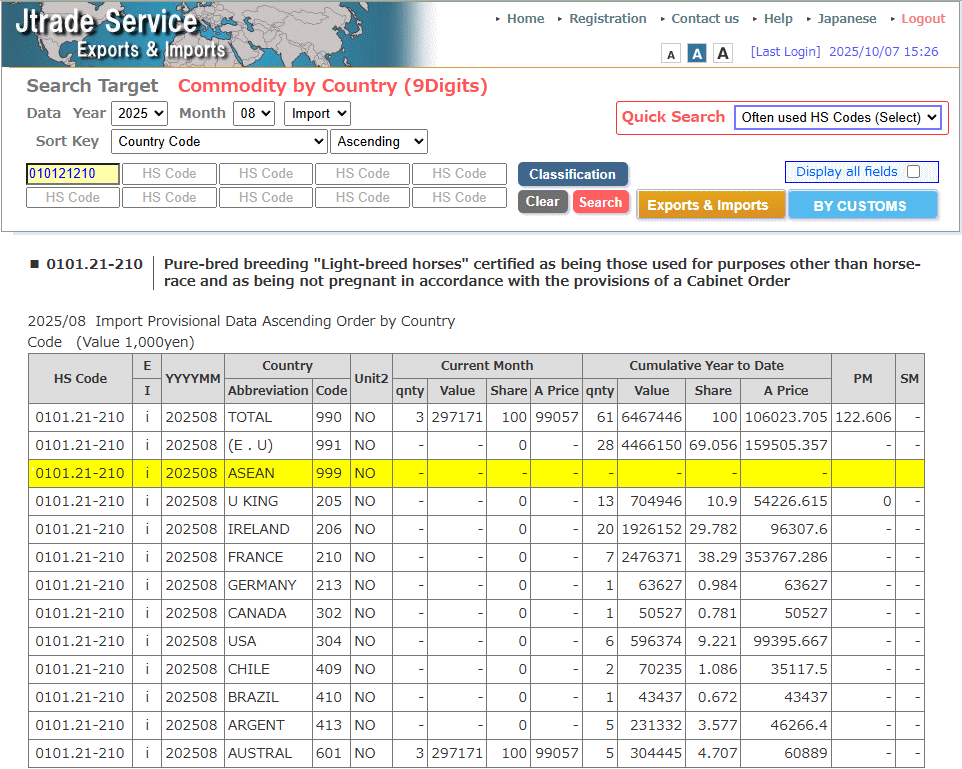Select the medium font size A icon
This screenshot has width=962, height=769.
[697, 54]
